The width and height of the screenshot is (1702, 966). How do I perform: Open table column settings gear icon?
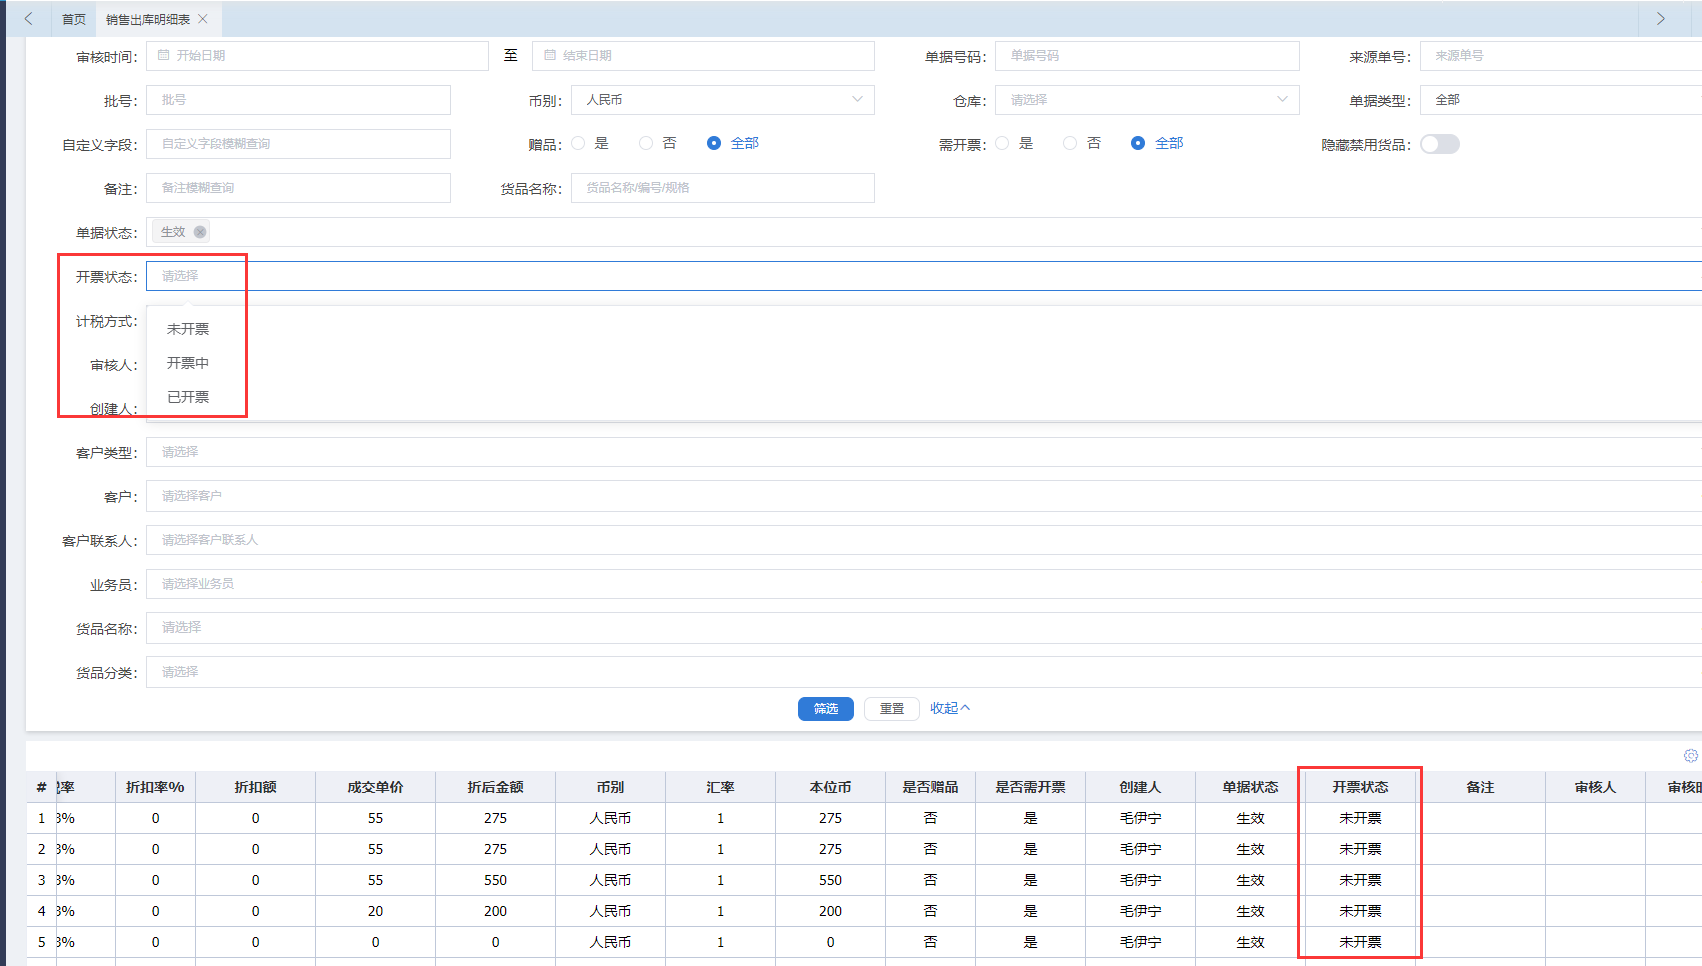(x=1691, y=756)
